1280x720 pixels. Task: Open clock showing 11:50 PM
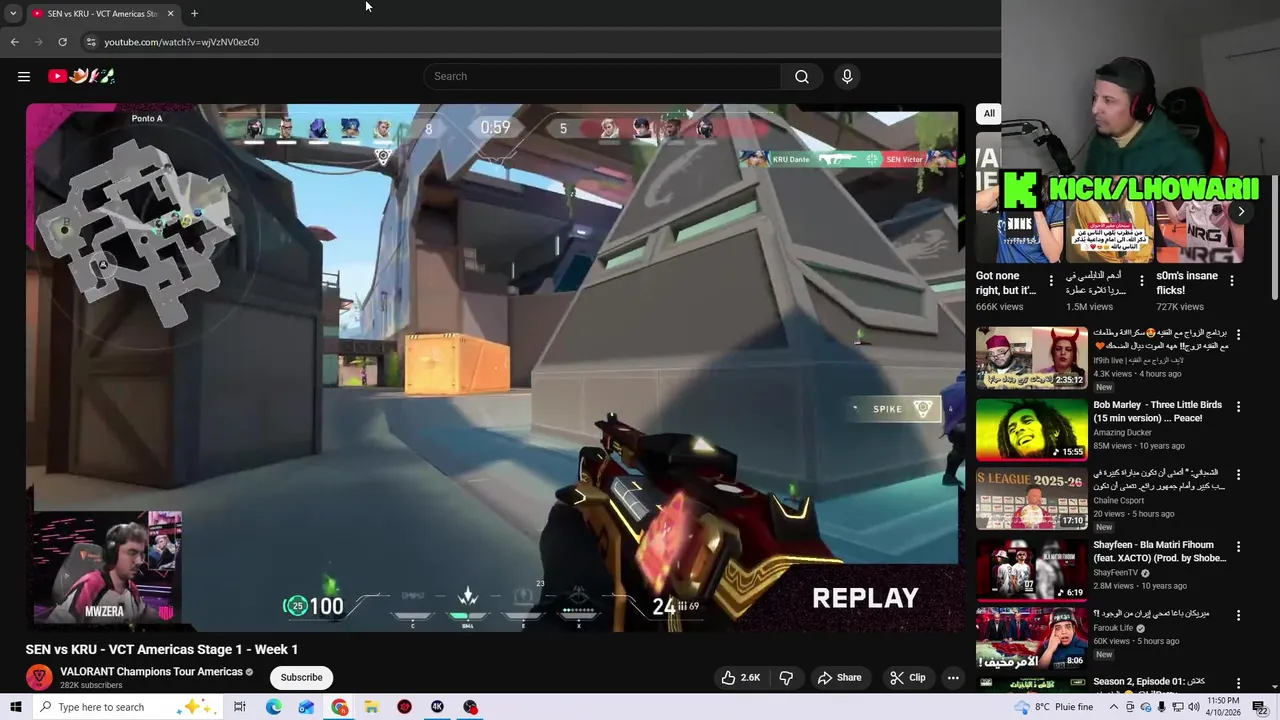[1223, 707]
